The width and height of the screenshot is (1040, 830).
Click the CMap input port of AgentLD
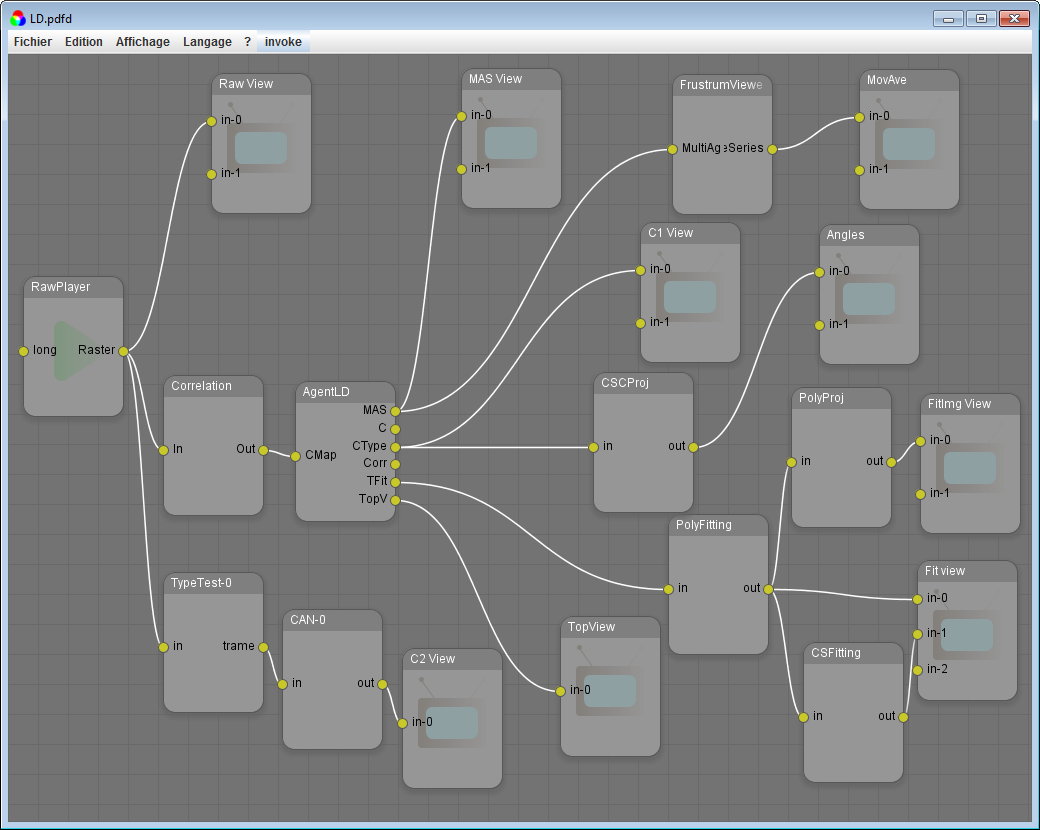pos(297,455)
